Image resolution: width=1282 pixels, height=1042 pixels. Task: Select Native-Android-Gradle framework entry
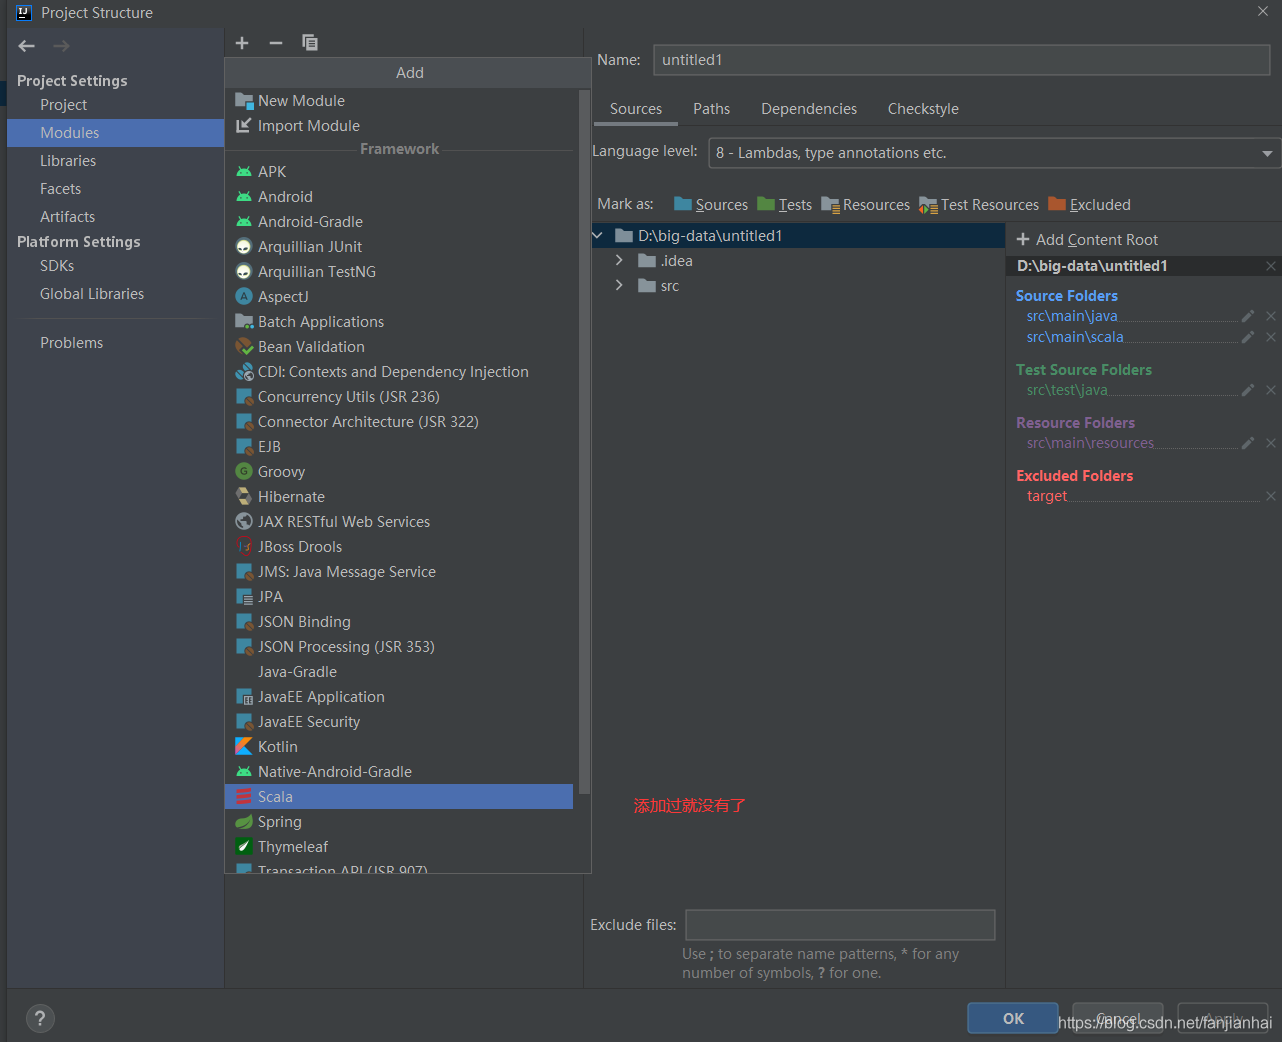click(x=399, y=772)
